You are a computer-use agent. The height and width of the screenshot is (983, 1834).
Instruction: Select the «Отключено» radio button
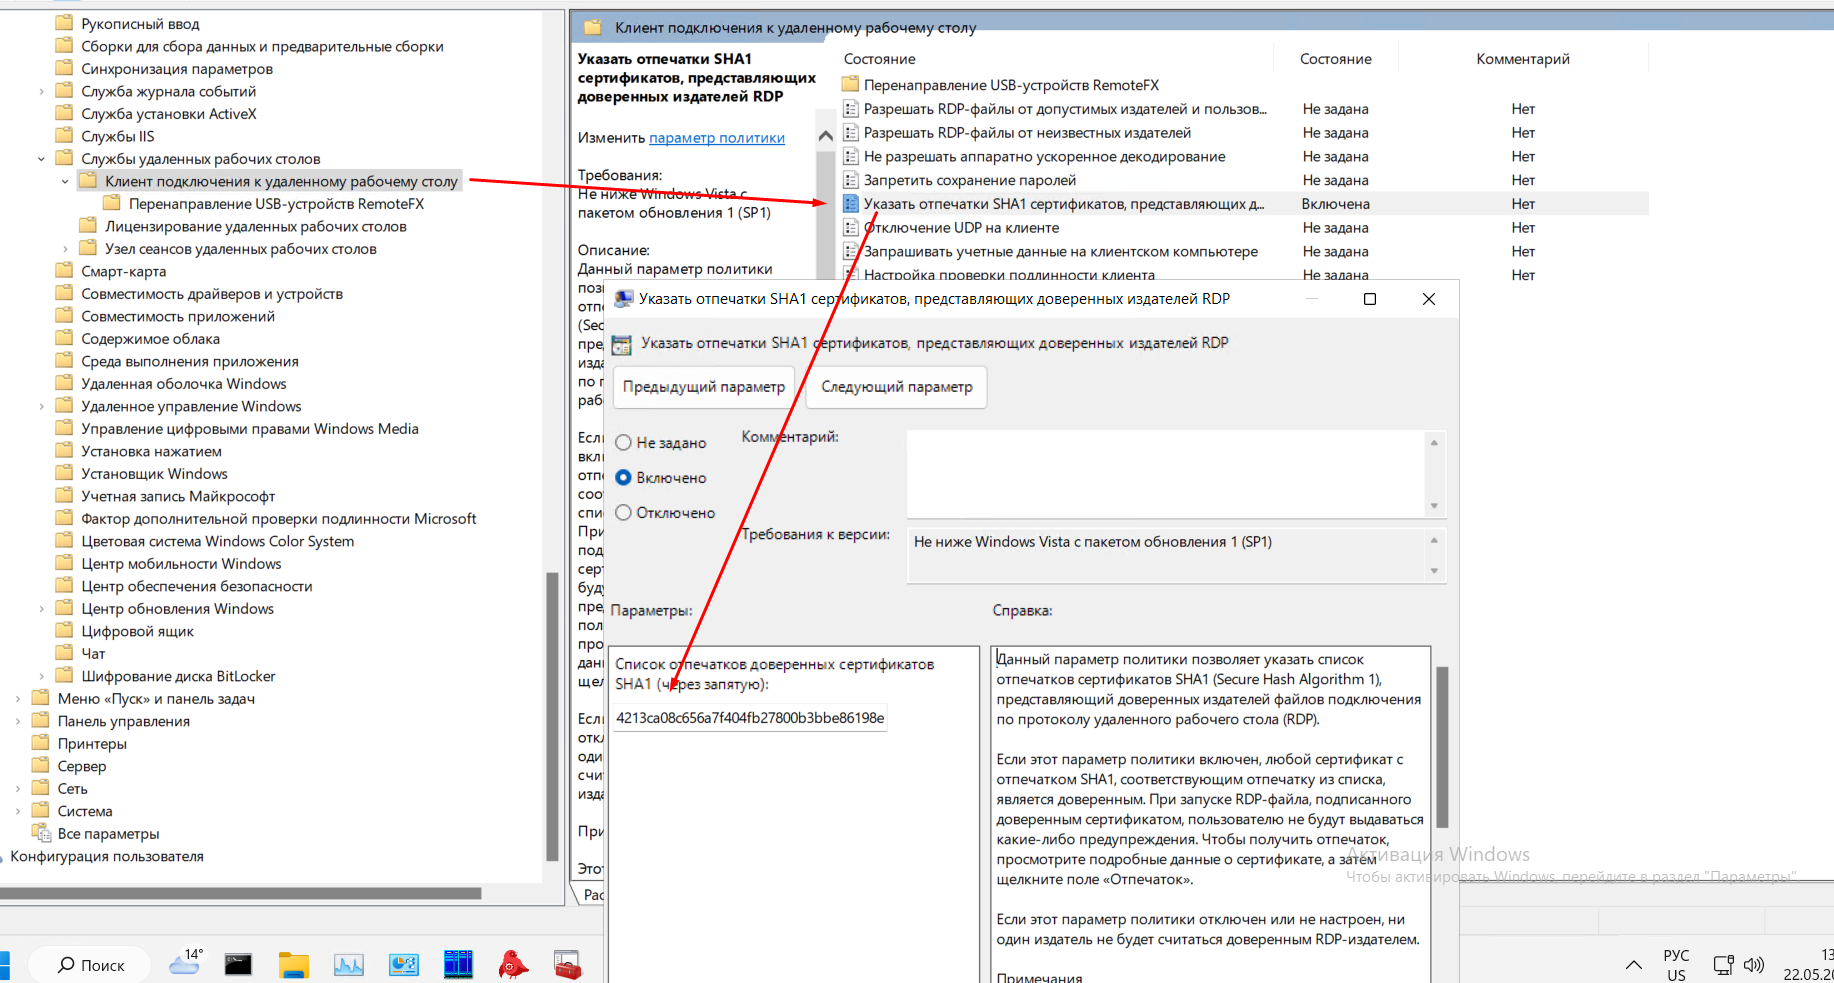pyautogui.click(x=623, y=512)
